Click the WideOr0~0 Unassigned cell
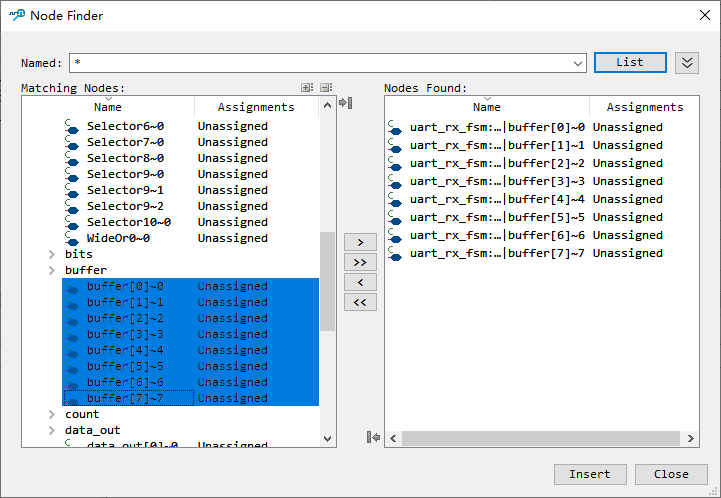The image size is (721, 498). pyautogui.click(x=233, y=238)
